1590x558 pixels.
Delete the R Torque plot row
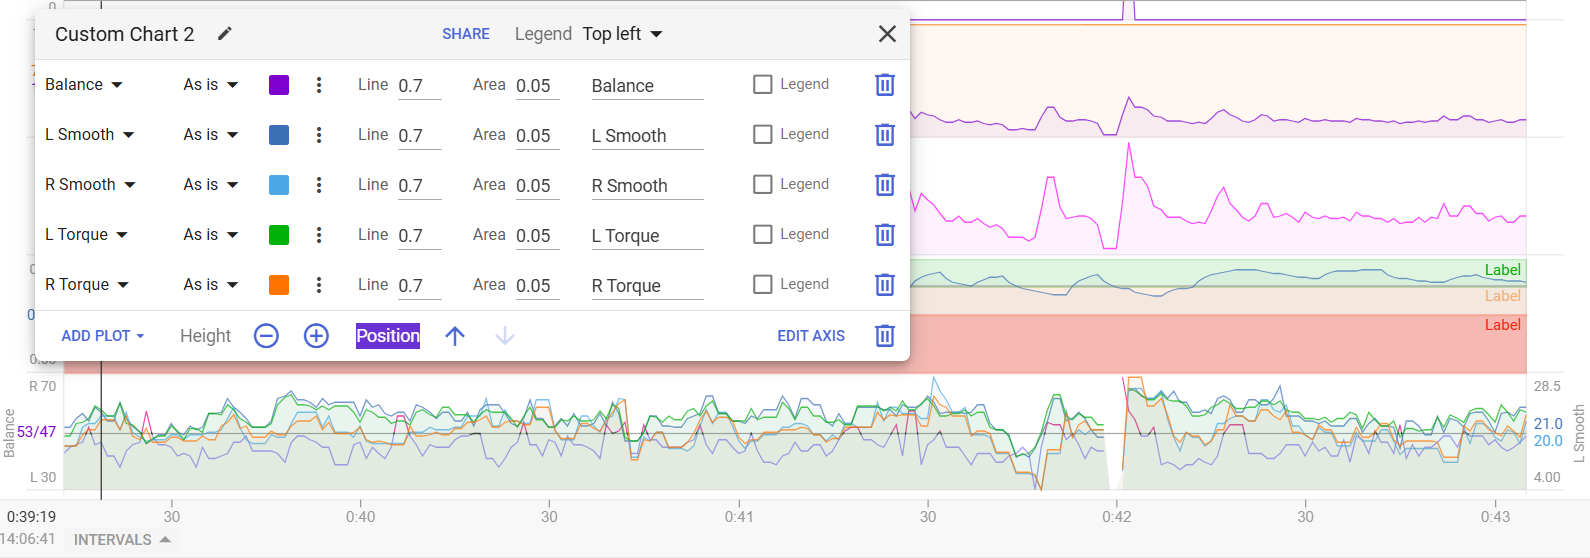[885, 285]
